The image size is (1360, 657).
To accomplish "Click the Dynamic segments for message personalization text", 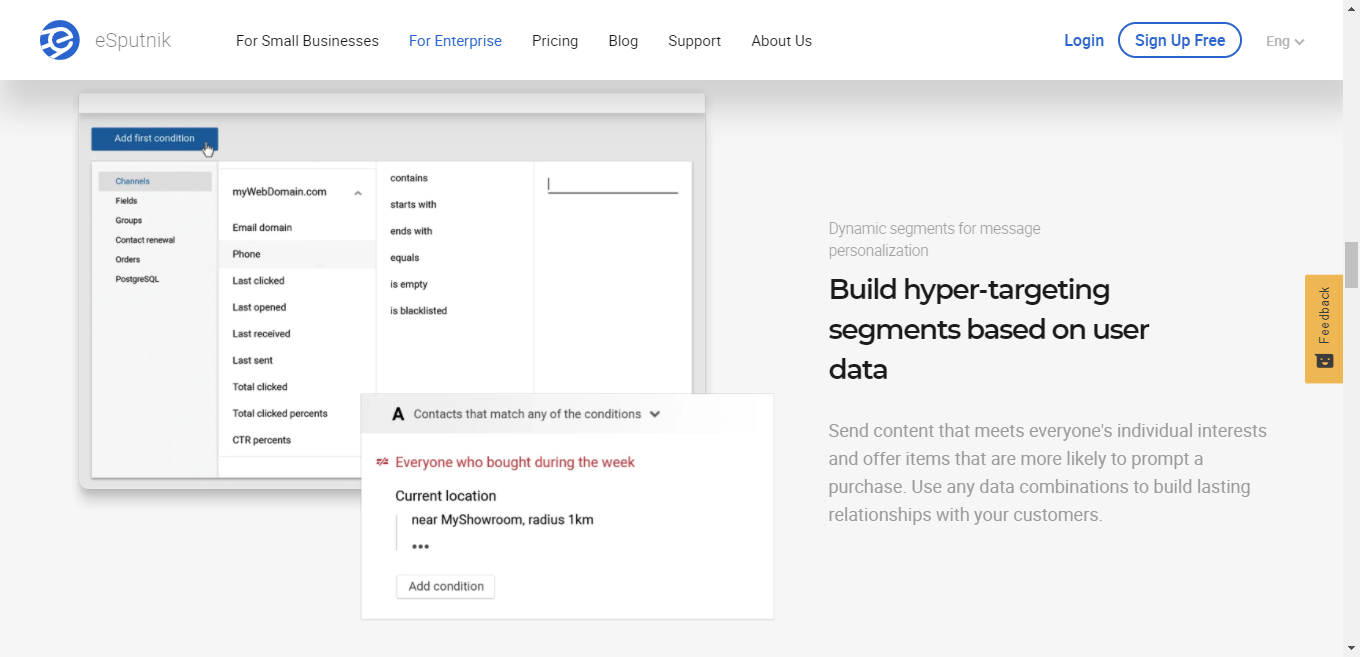I will (x=934, y=239).
